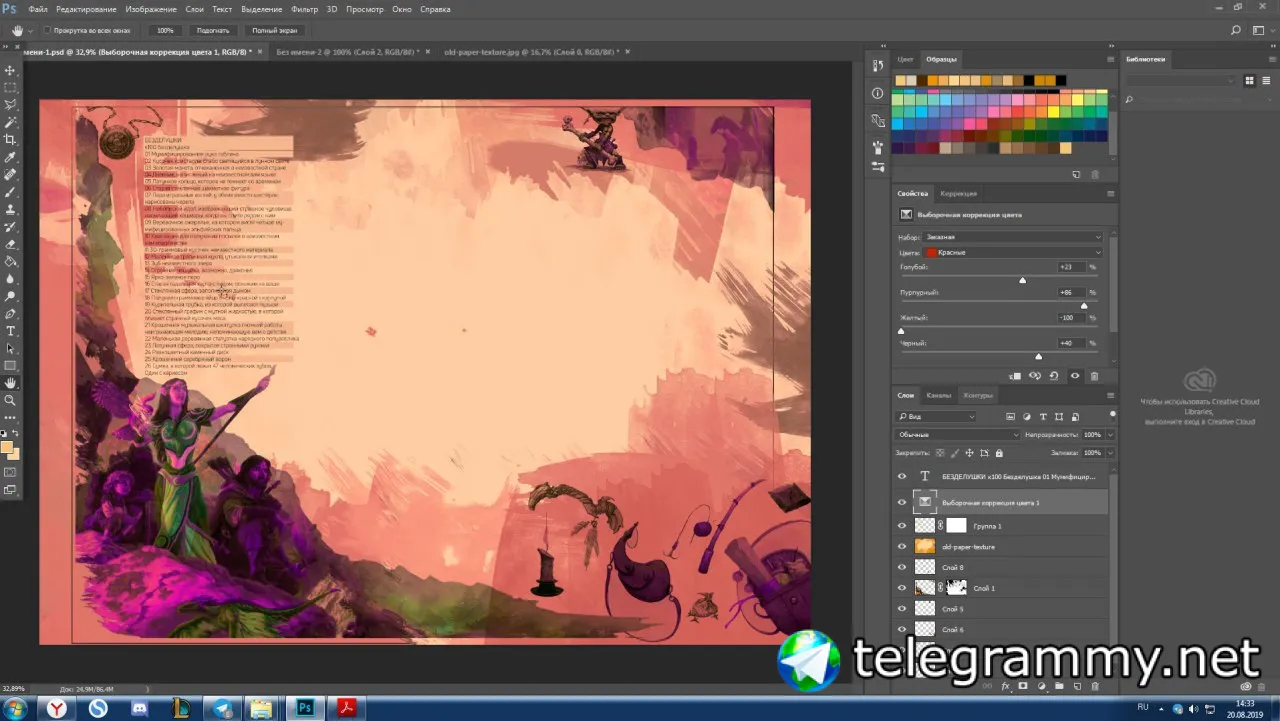This screenshot has width=1280, height=721.
Task: Switch to the Каналы tab
Action: coord(938,395)
